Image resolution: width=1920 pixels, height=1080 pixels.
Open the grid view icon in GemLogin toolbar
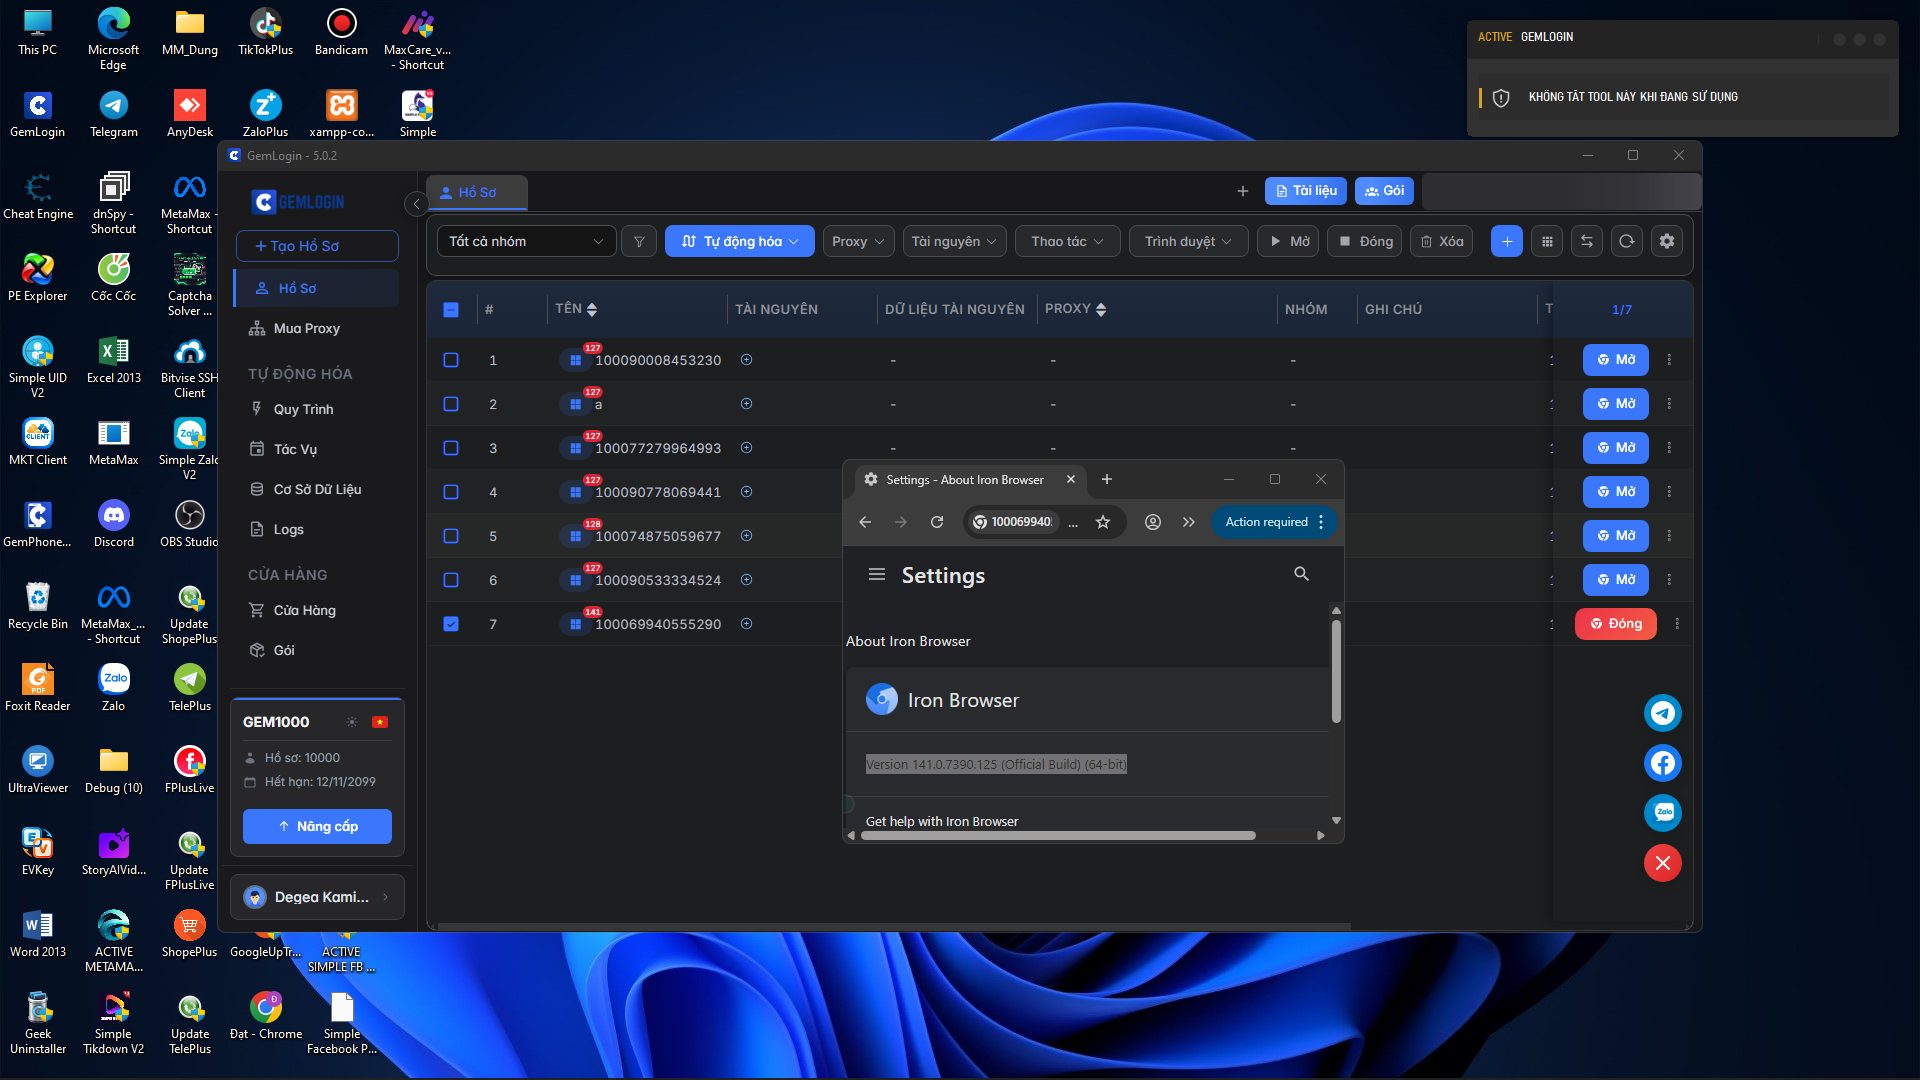pyautogui.click(x=1547, y=241)
